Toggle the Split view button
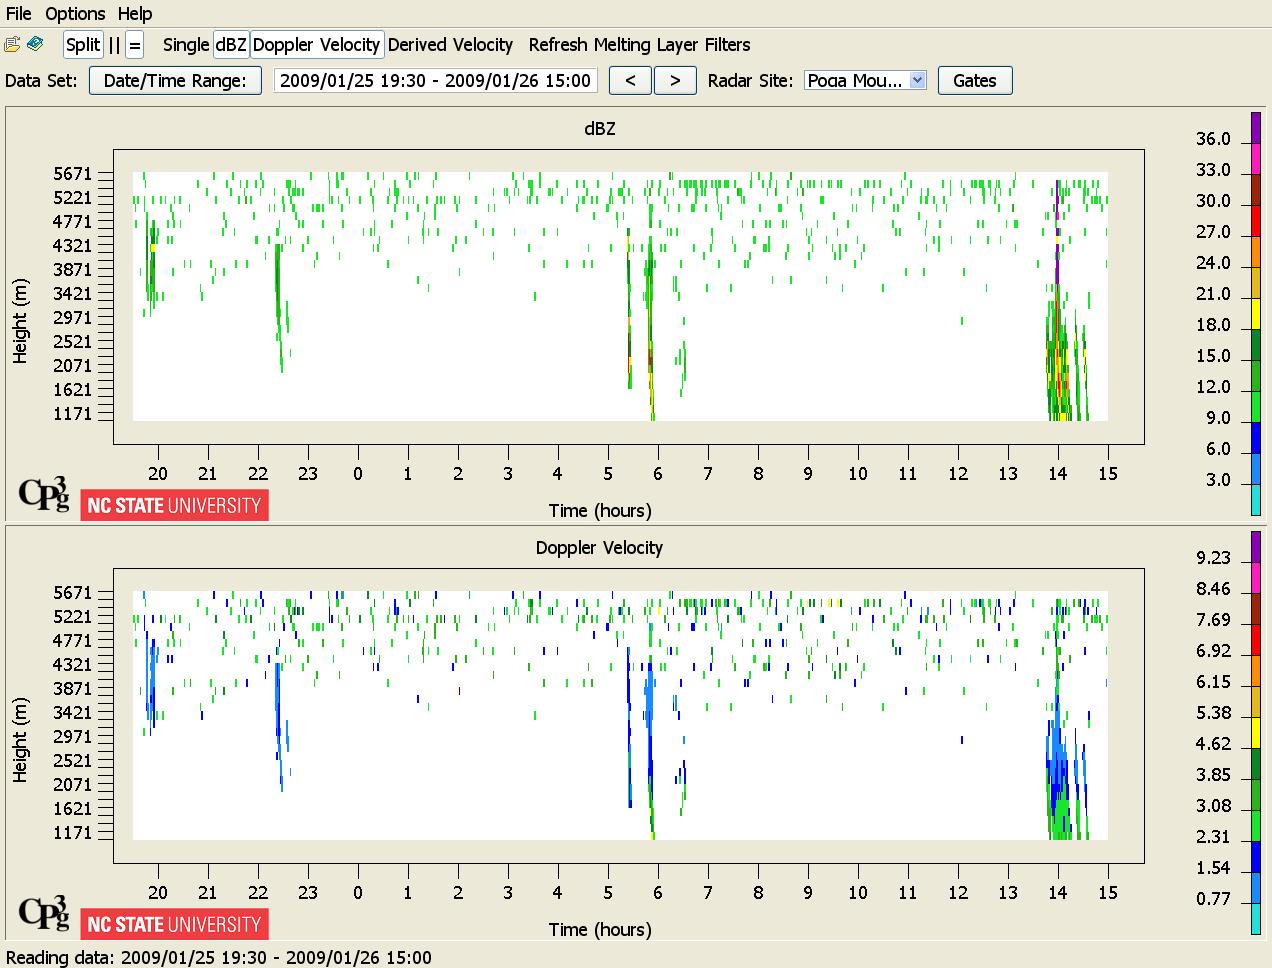 [83, 45]
